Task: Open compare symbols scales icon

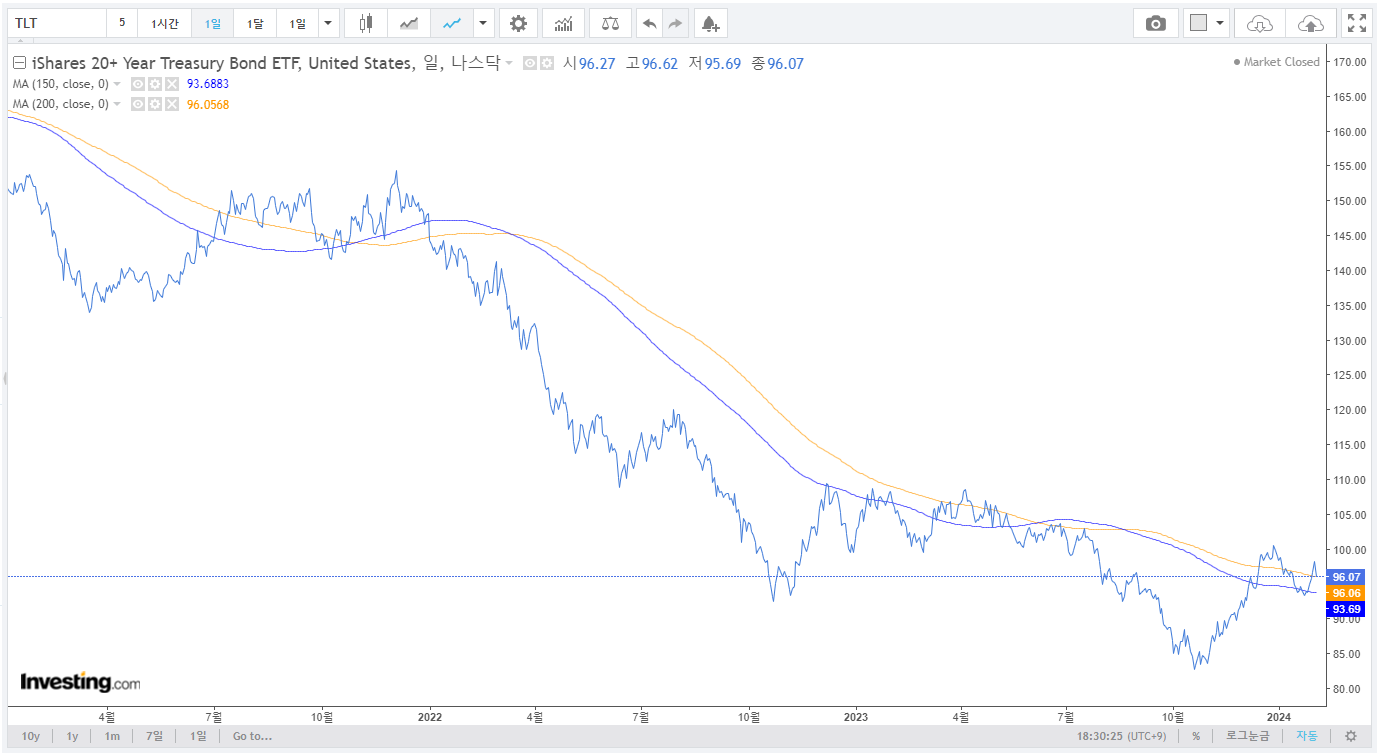Action: pos(610,23)
